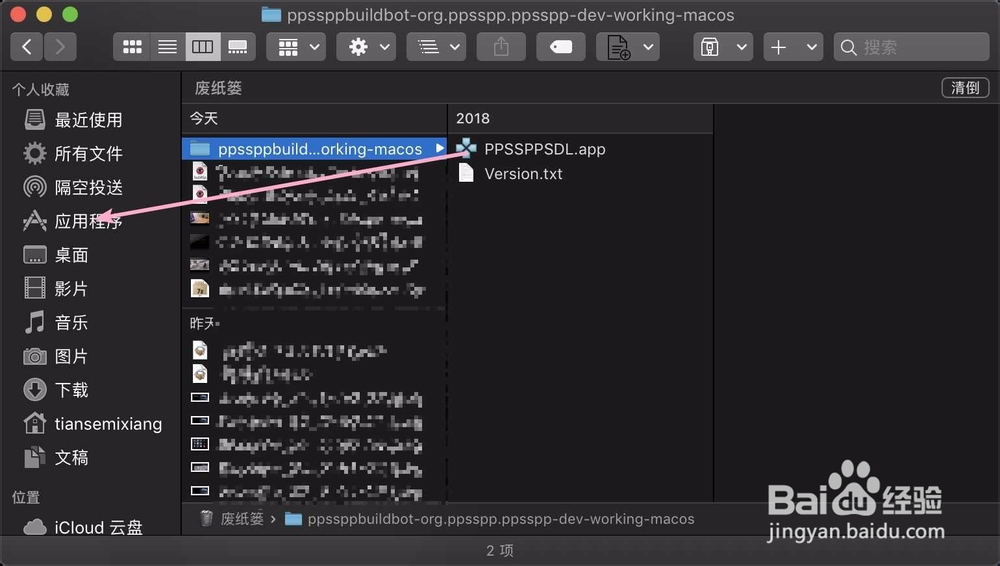The image size is (1000, 566).
Task: Open the new document dropdown
Action: click(628, 47)
